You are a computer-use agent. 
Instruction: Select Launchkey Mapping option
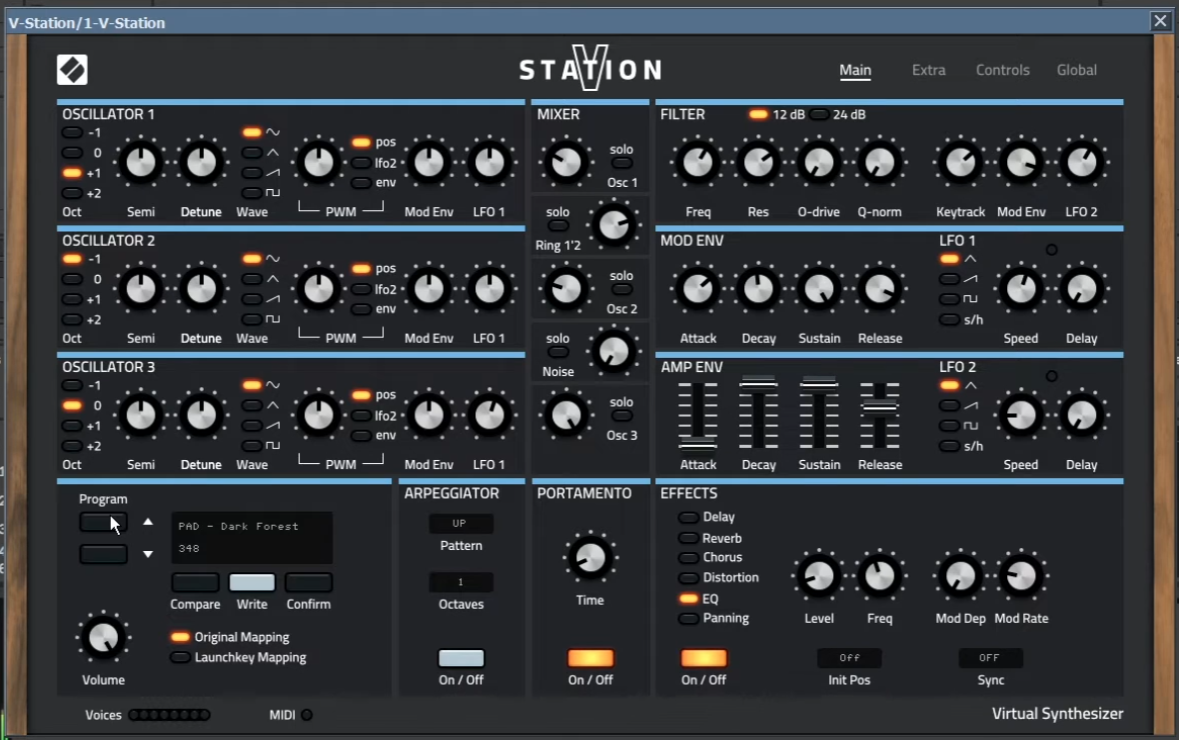pyautogui.click(x=180, y=657)
